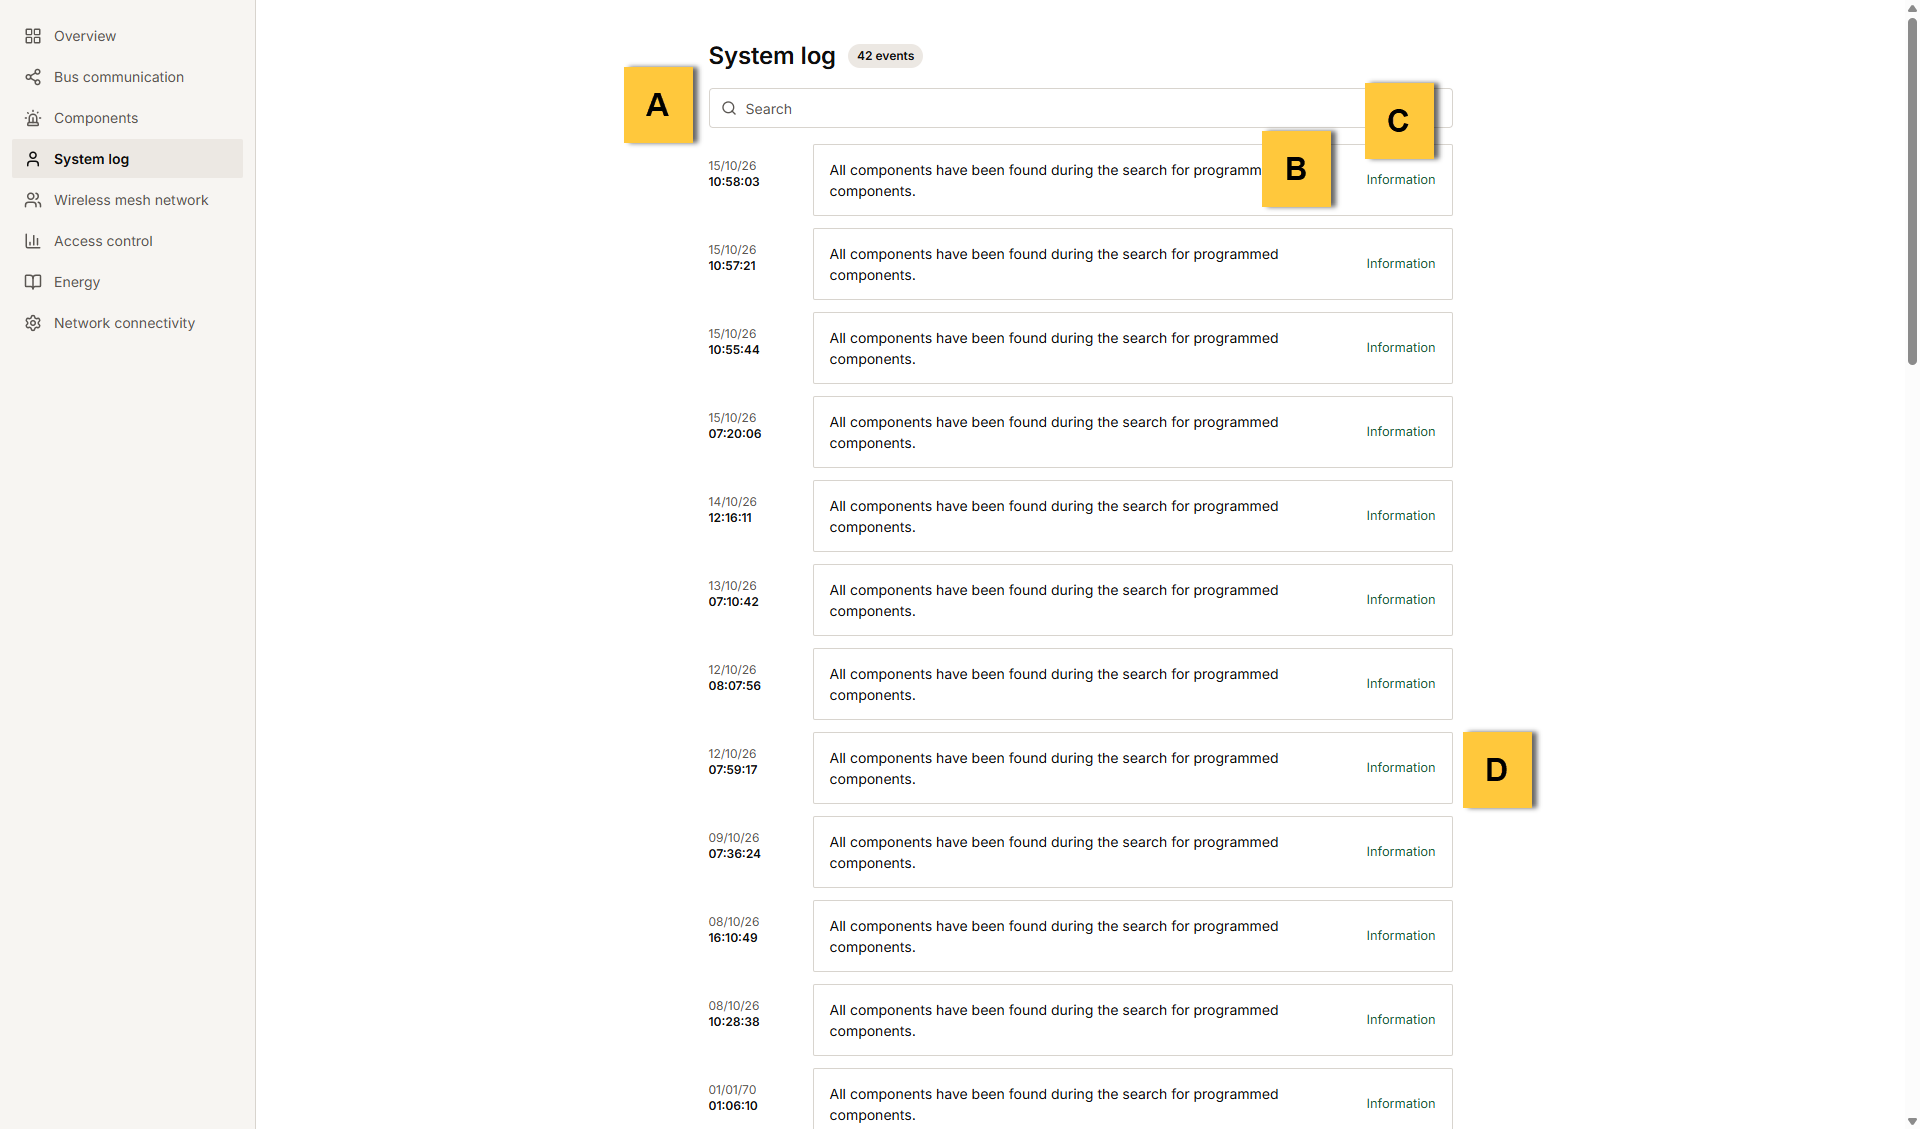1920x1129 pixels.
Task: Open the Components section
Action: (127, 118)
